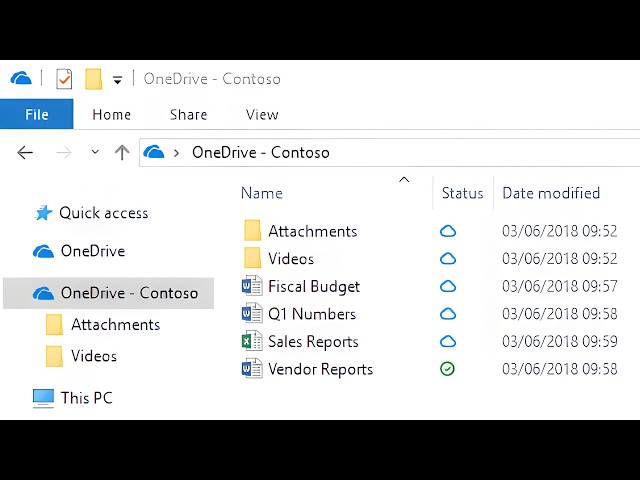640x480 pixels.
Task: Click the cloud status icon of Sales Reports
Action: 448,342
